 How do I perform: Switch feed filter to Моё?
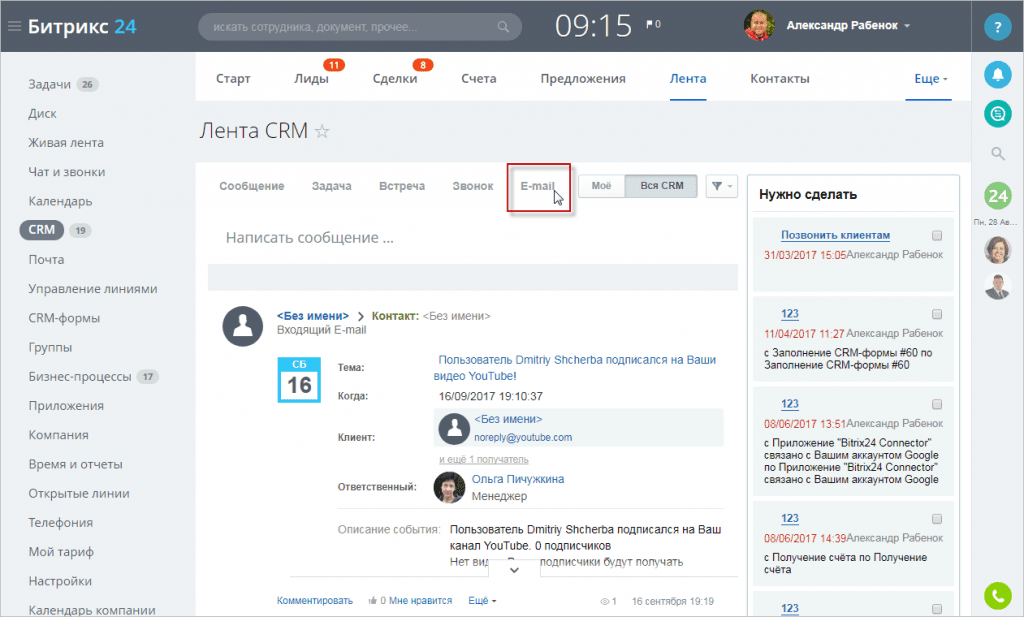click(601, 186)
